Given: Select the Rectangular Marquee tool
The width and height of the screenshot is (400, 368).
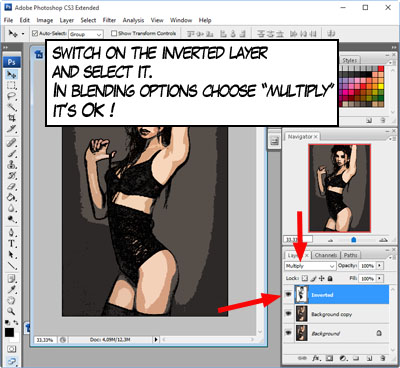Looking at the screenshot, I should 12,85.
